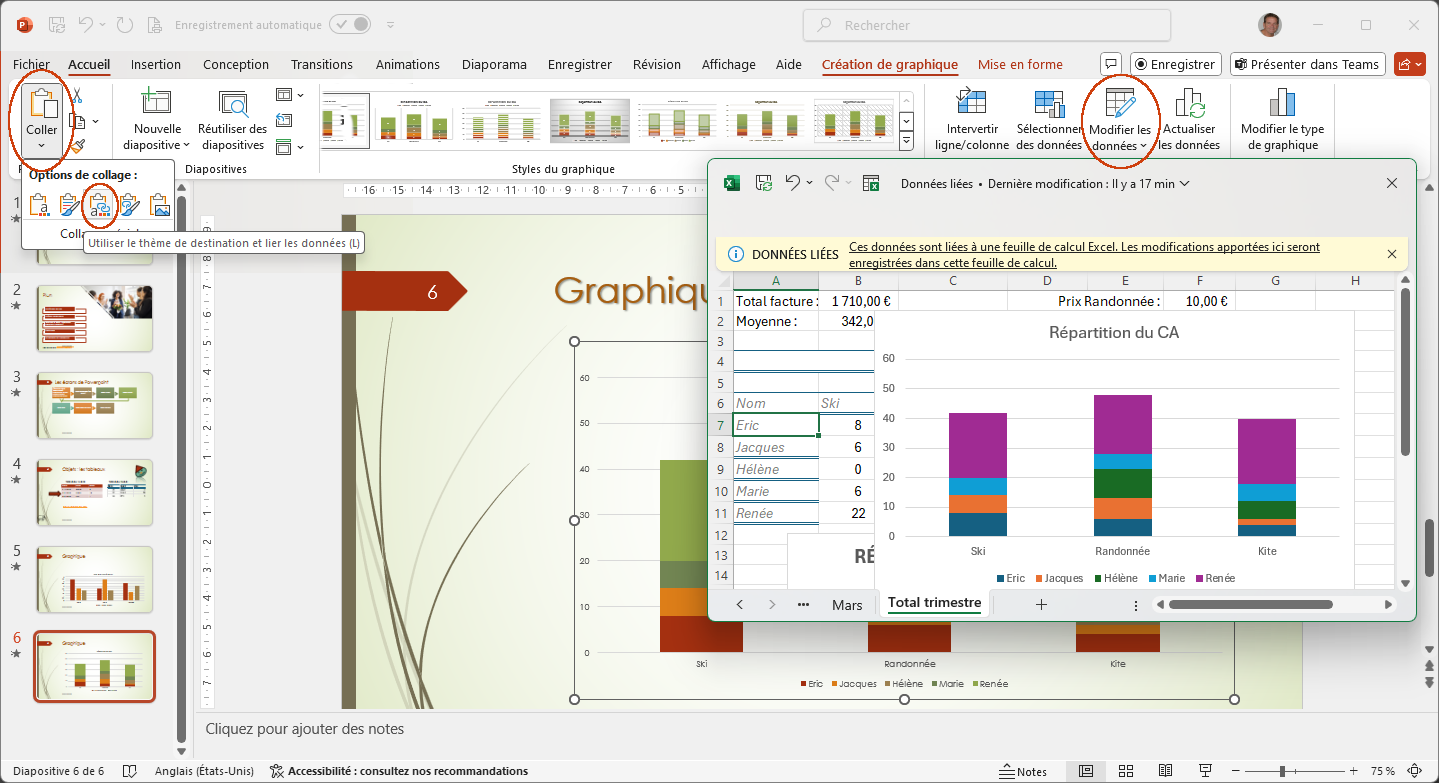Open the Mise en forme tab

pyautogui.click(x=1020, y=64)
